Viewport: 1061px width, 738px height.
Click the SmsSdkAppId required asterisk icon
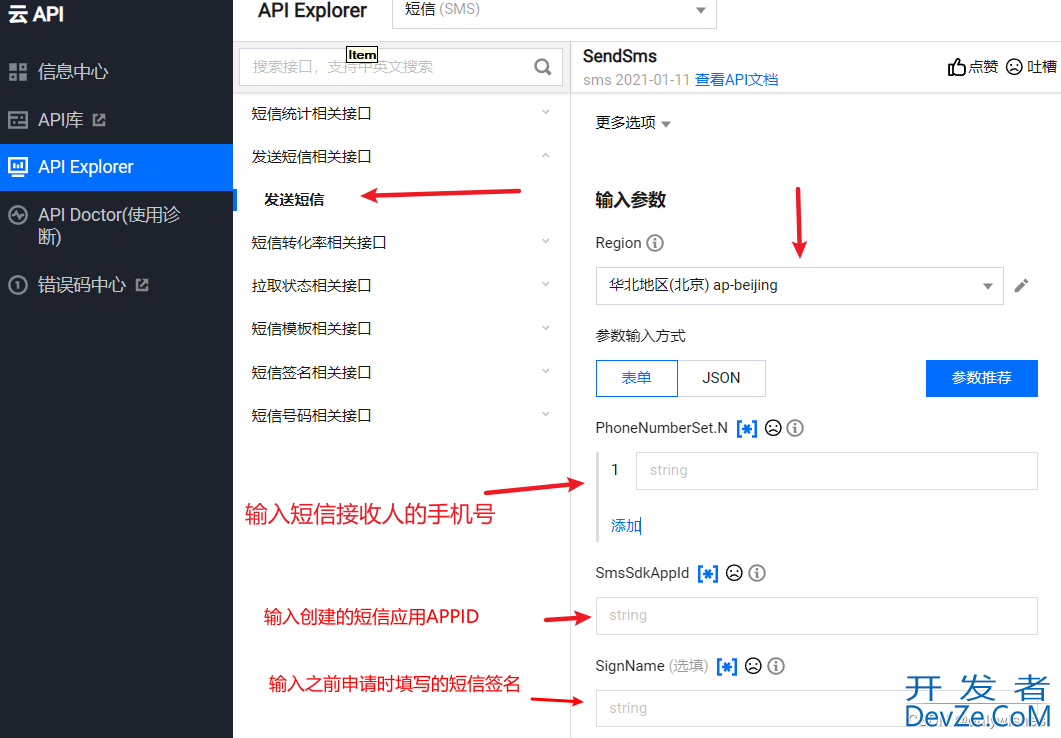[708, 574]
